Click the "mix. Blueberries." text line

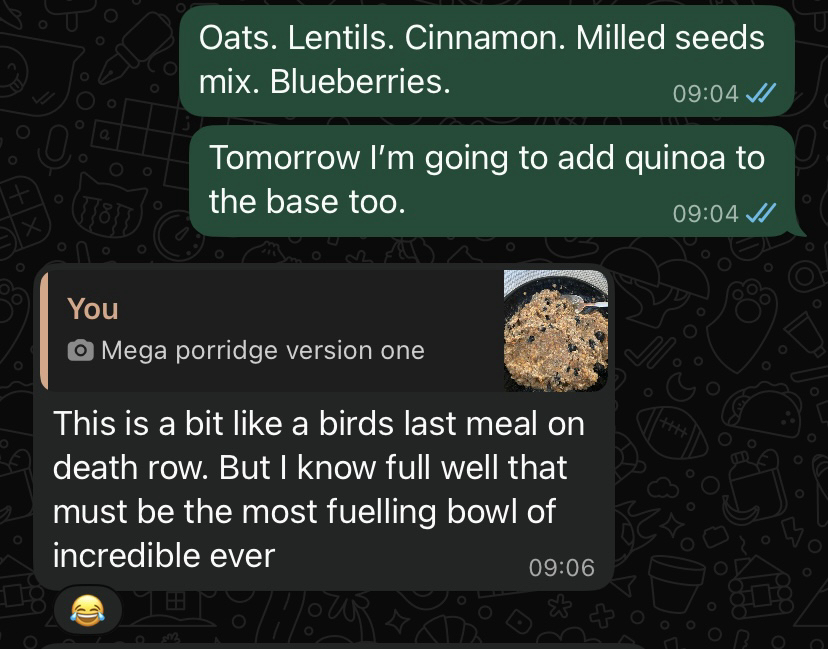325,82
